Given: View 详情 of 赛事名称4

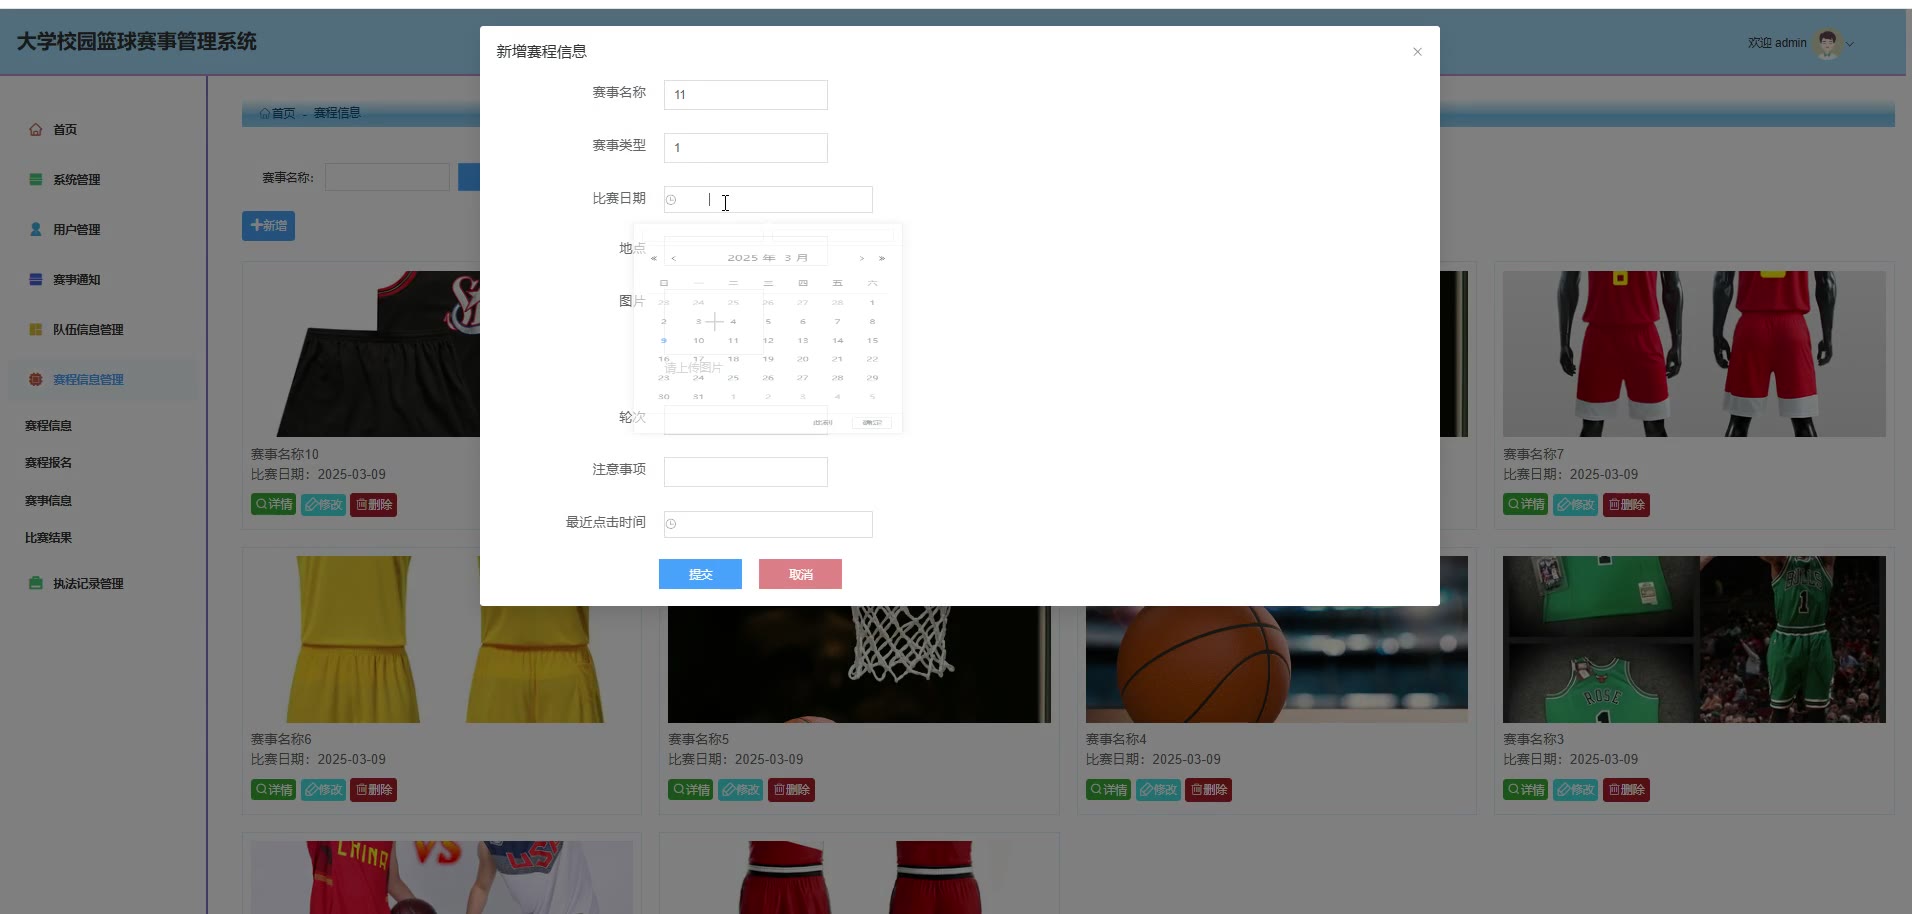Looking at the screenshot, I should [x=1108, y=790].
